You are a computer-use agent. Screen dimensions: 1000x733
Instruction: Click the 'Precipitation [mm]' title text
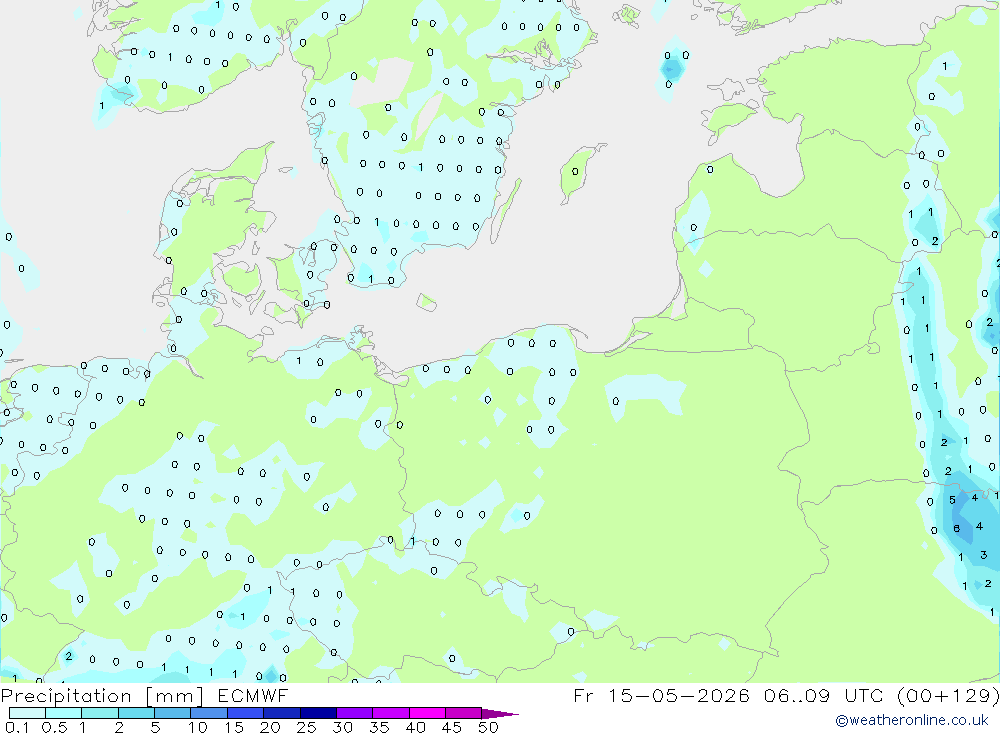tap(102, 696)
